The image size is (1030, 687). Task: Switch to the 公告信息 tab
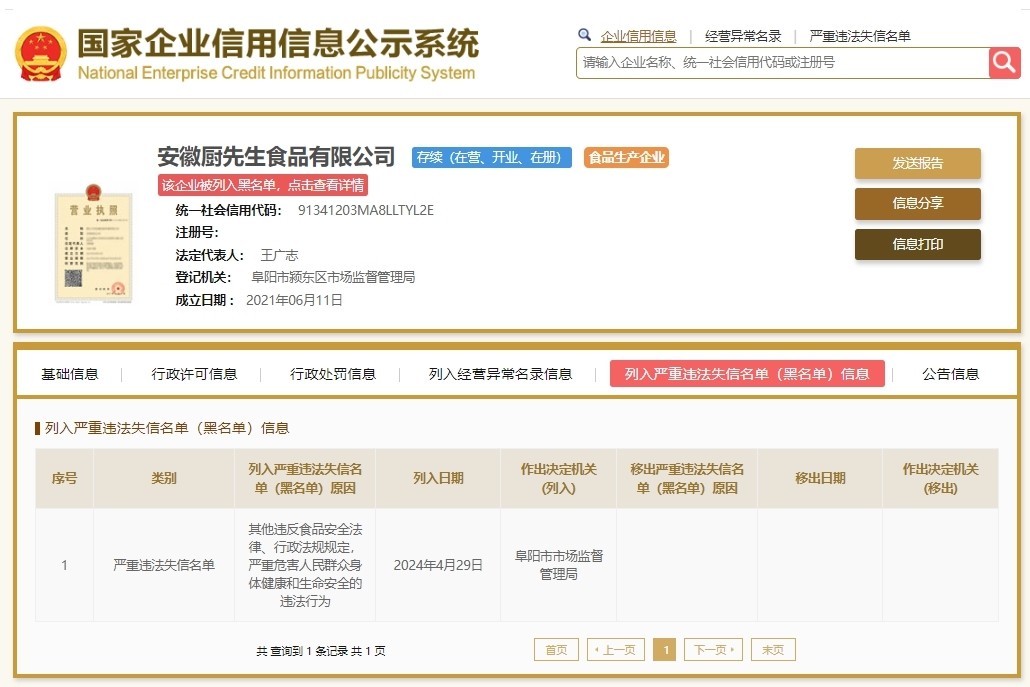point(950,374)
